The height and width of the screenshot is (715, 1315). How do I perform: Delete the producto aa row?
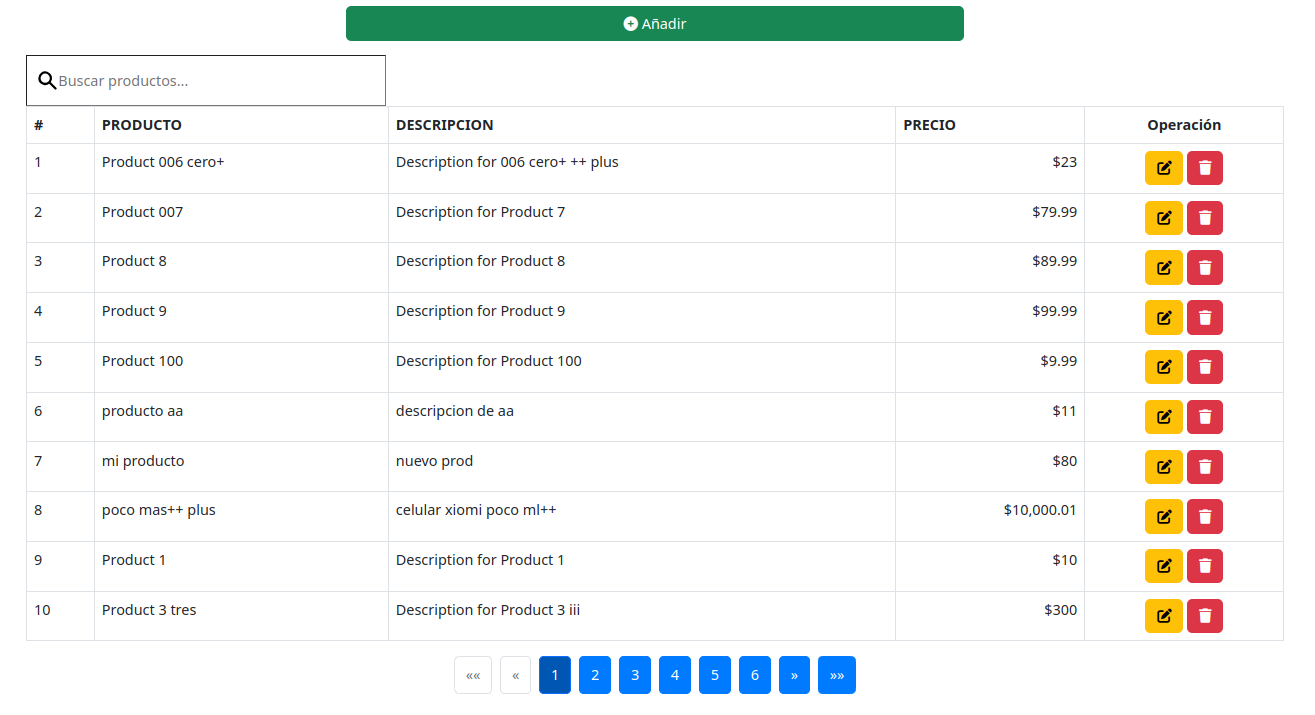[1205, 417]
